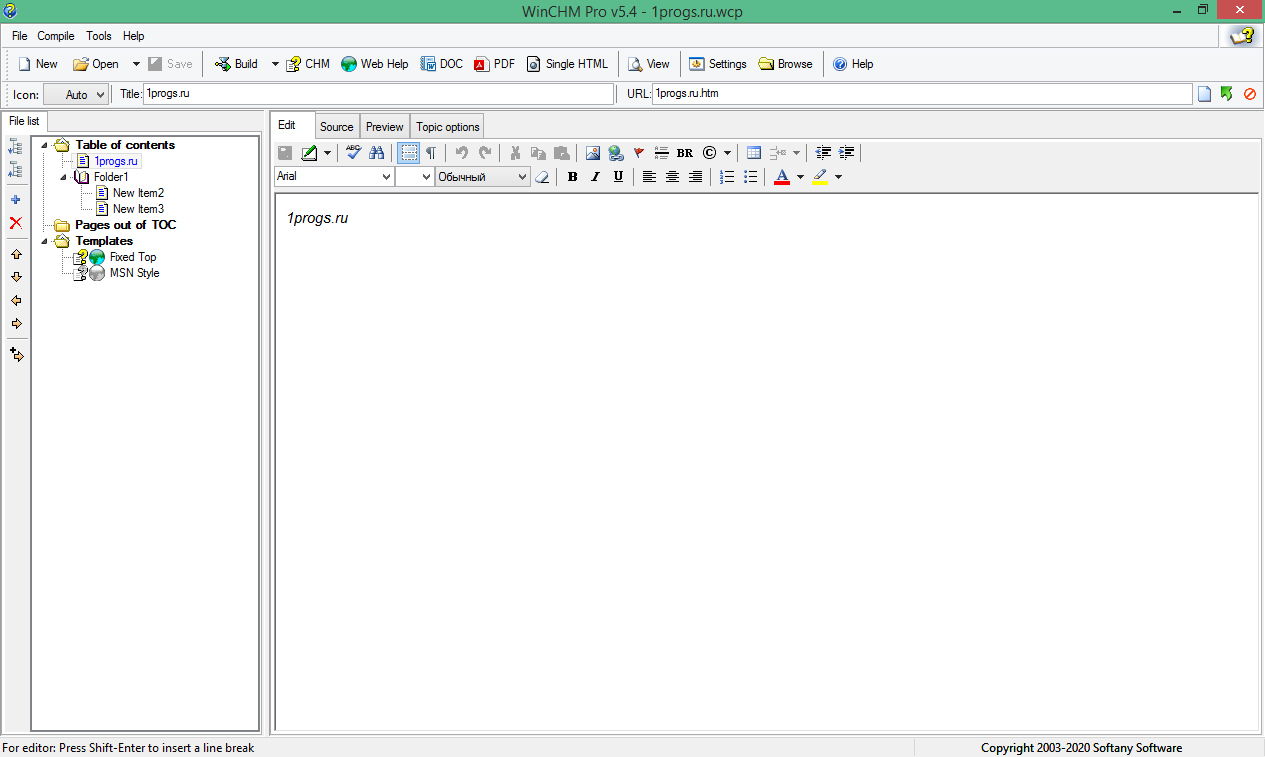Open the font color dropdown arrow
Image resolution: width=1265 pixels, height=757 pixels.
click(800, 177)
